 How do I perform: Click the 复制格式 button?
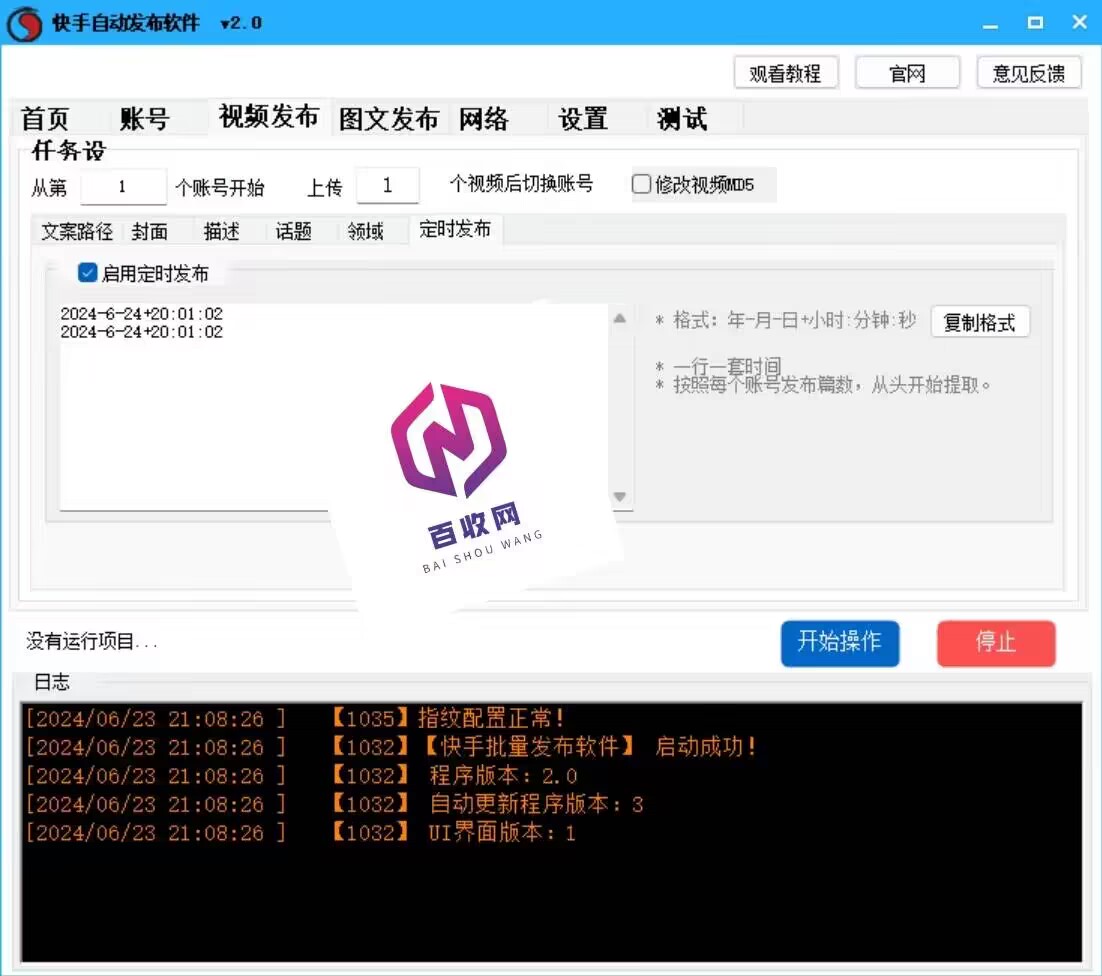click(x=980, y=323)
